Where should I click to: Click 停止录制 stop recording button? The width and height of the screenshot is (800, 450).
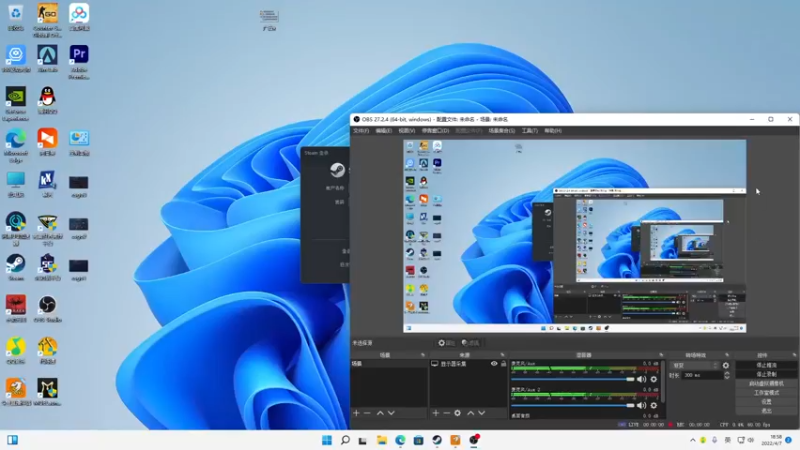pyautogui.click(x=766, y=374)
